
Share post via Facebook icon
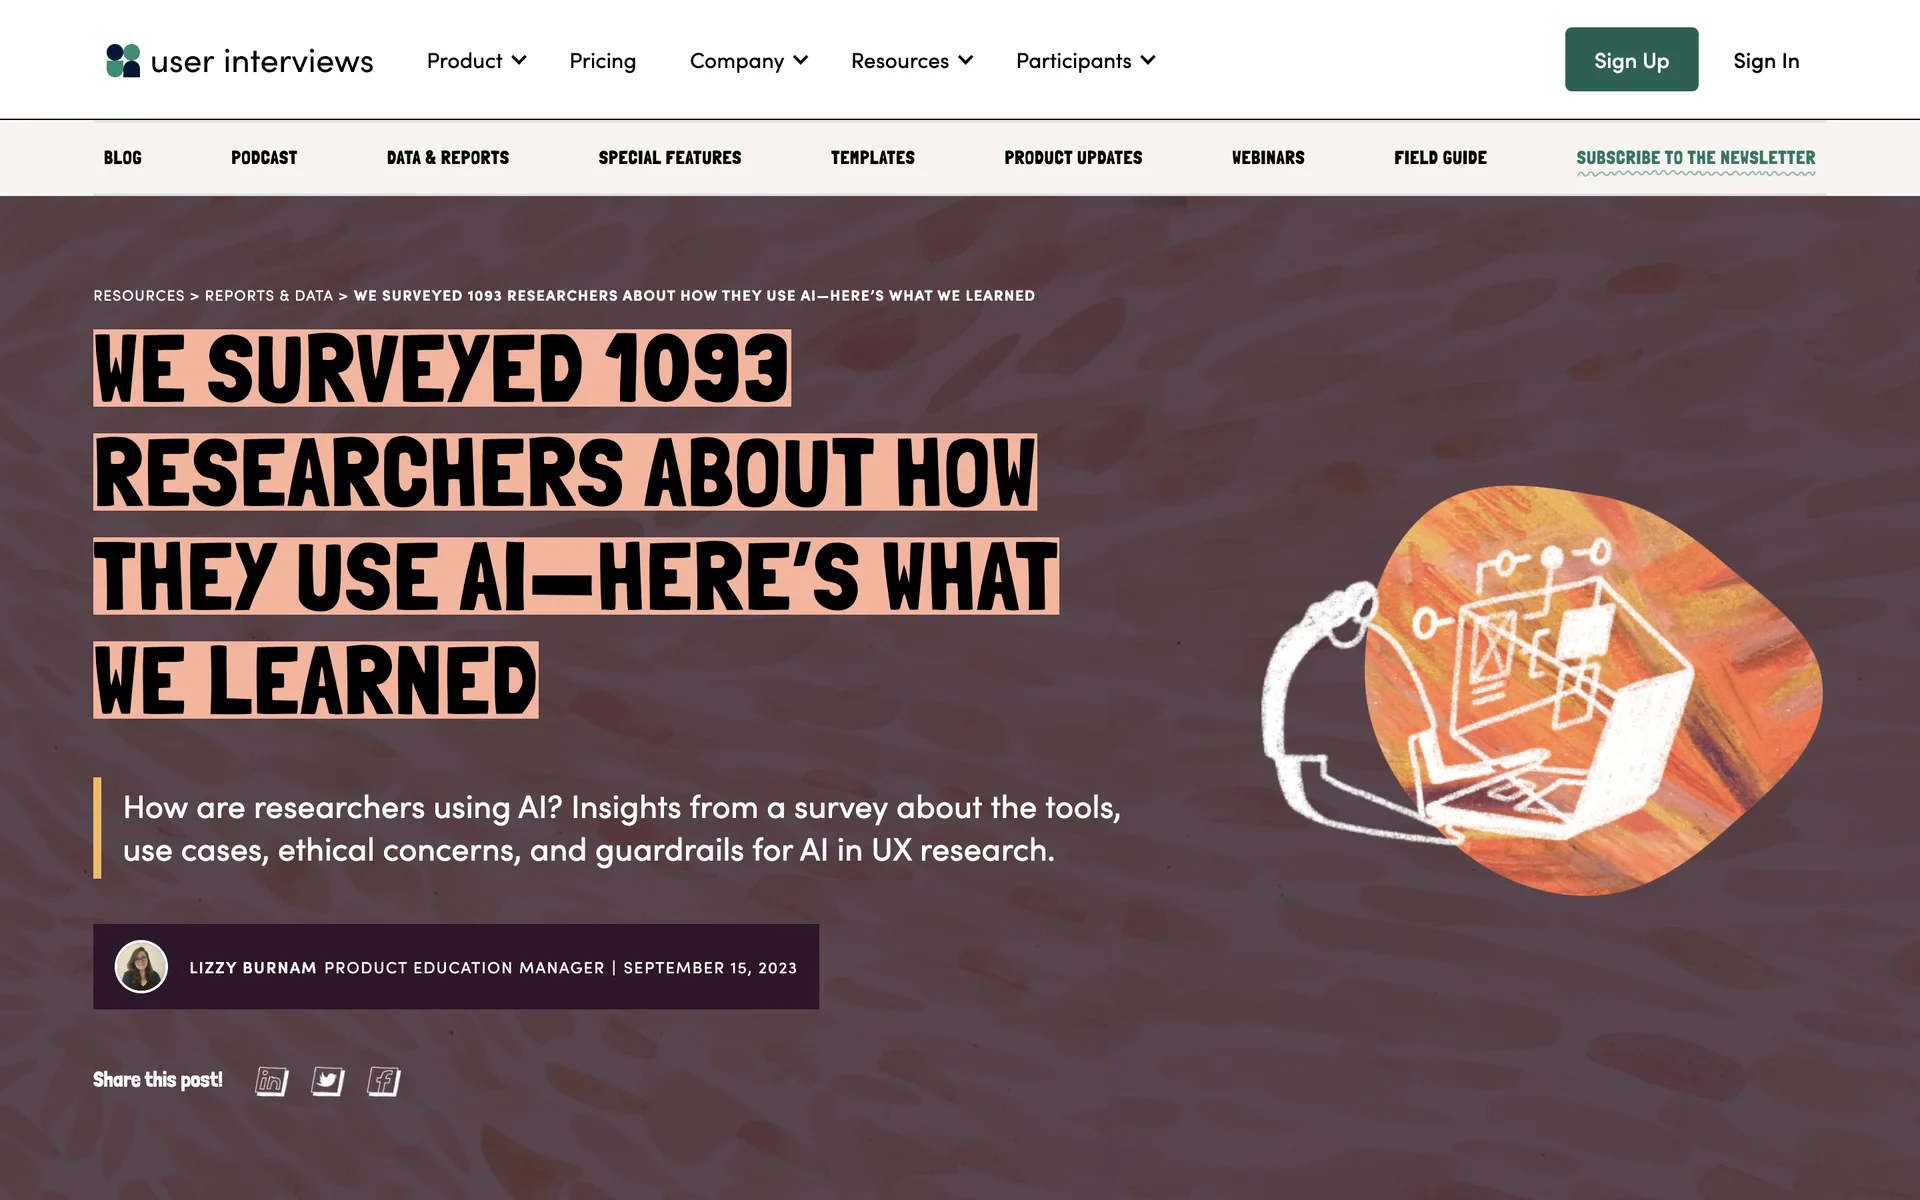tap(384, 1081)
